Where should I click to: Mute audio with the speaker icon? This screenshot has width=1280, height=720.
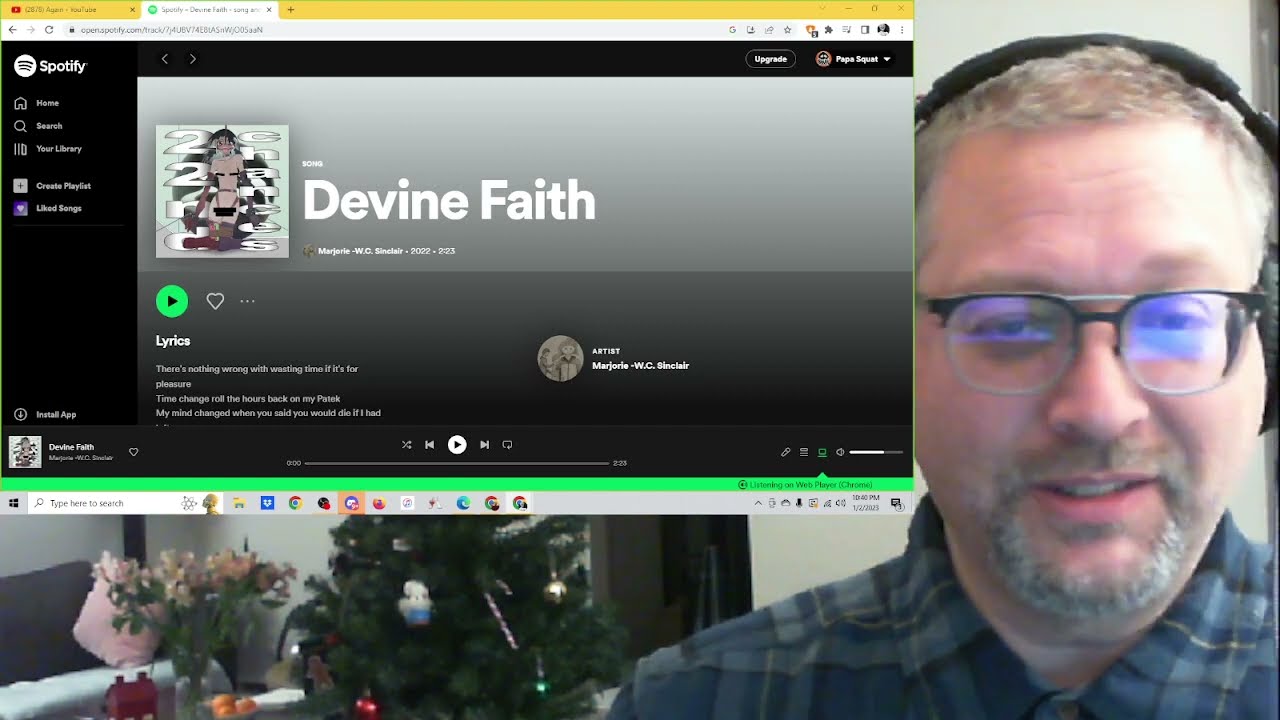tap(840, 452)
